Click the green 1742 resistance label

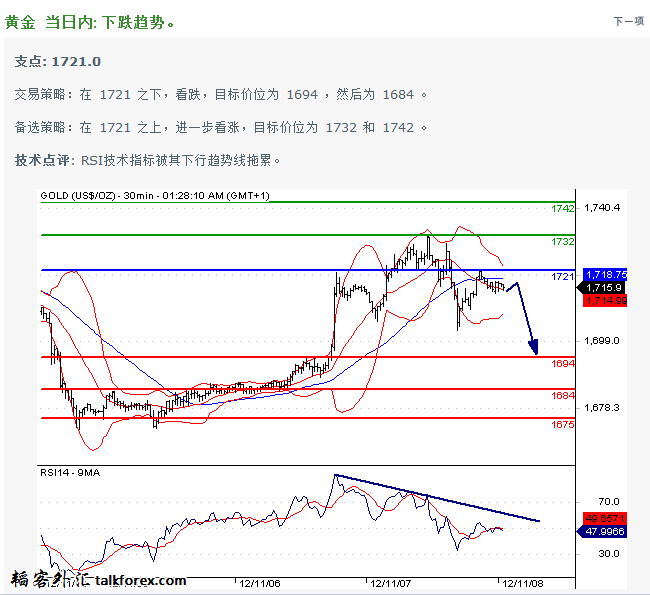pyautogui.click(x=563, y=209)
